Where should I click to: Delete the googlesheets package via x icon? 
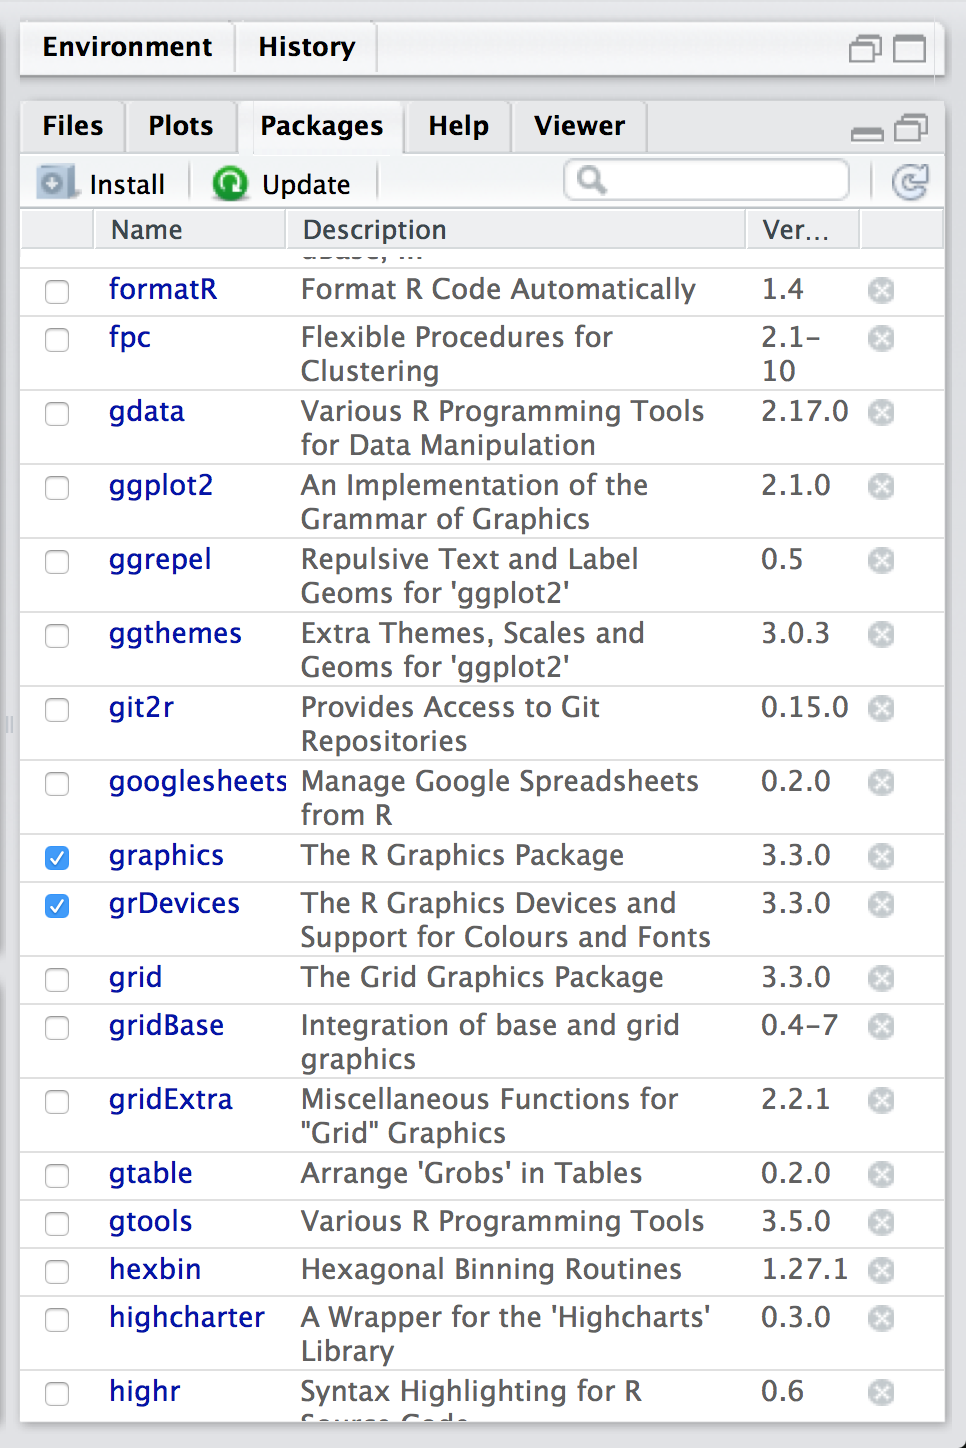[x=881, y=783]
